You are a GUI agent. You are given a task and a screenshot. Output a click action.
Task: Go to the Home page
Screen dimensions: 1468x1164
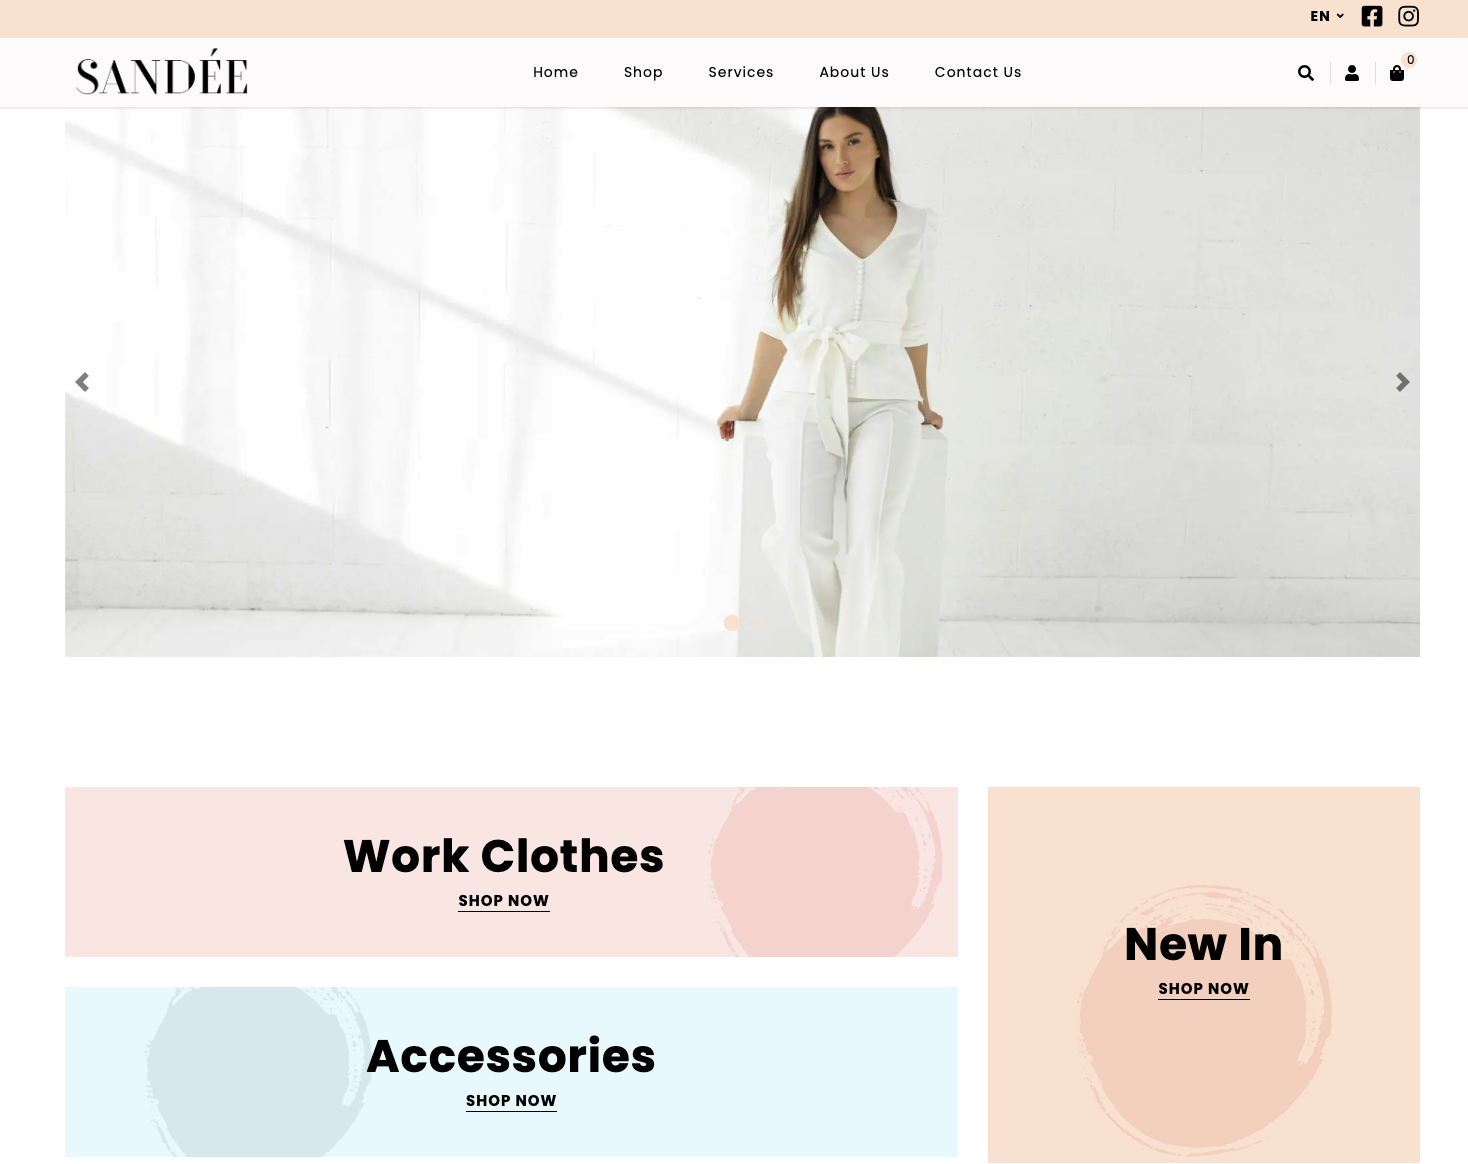[556, 72]
